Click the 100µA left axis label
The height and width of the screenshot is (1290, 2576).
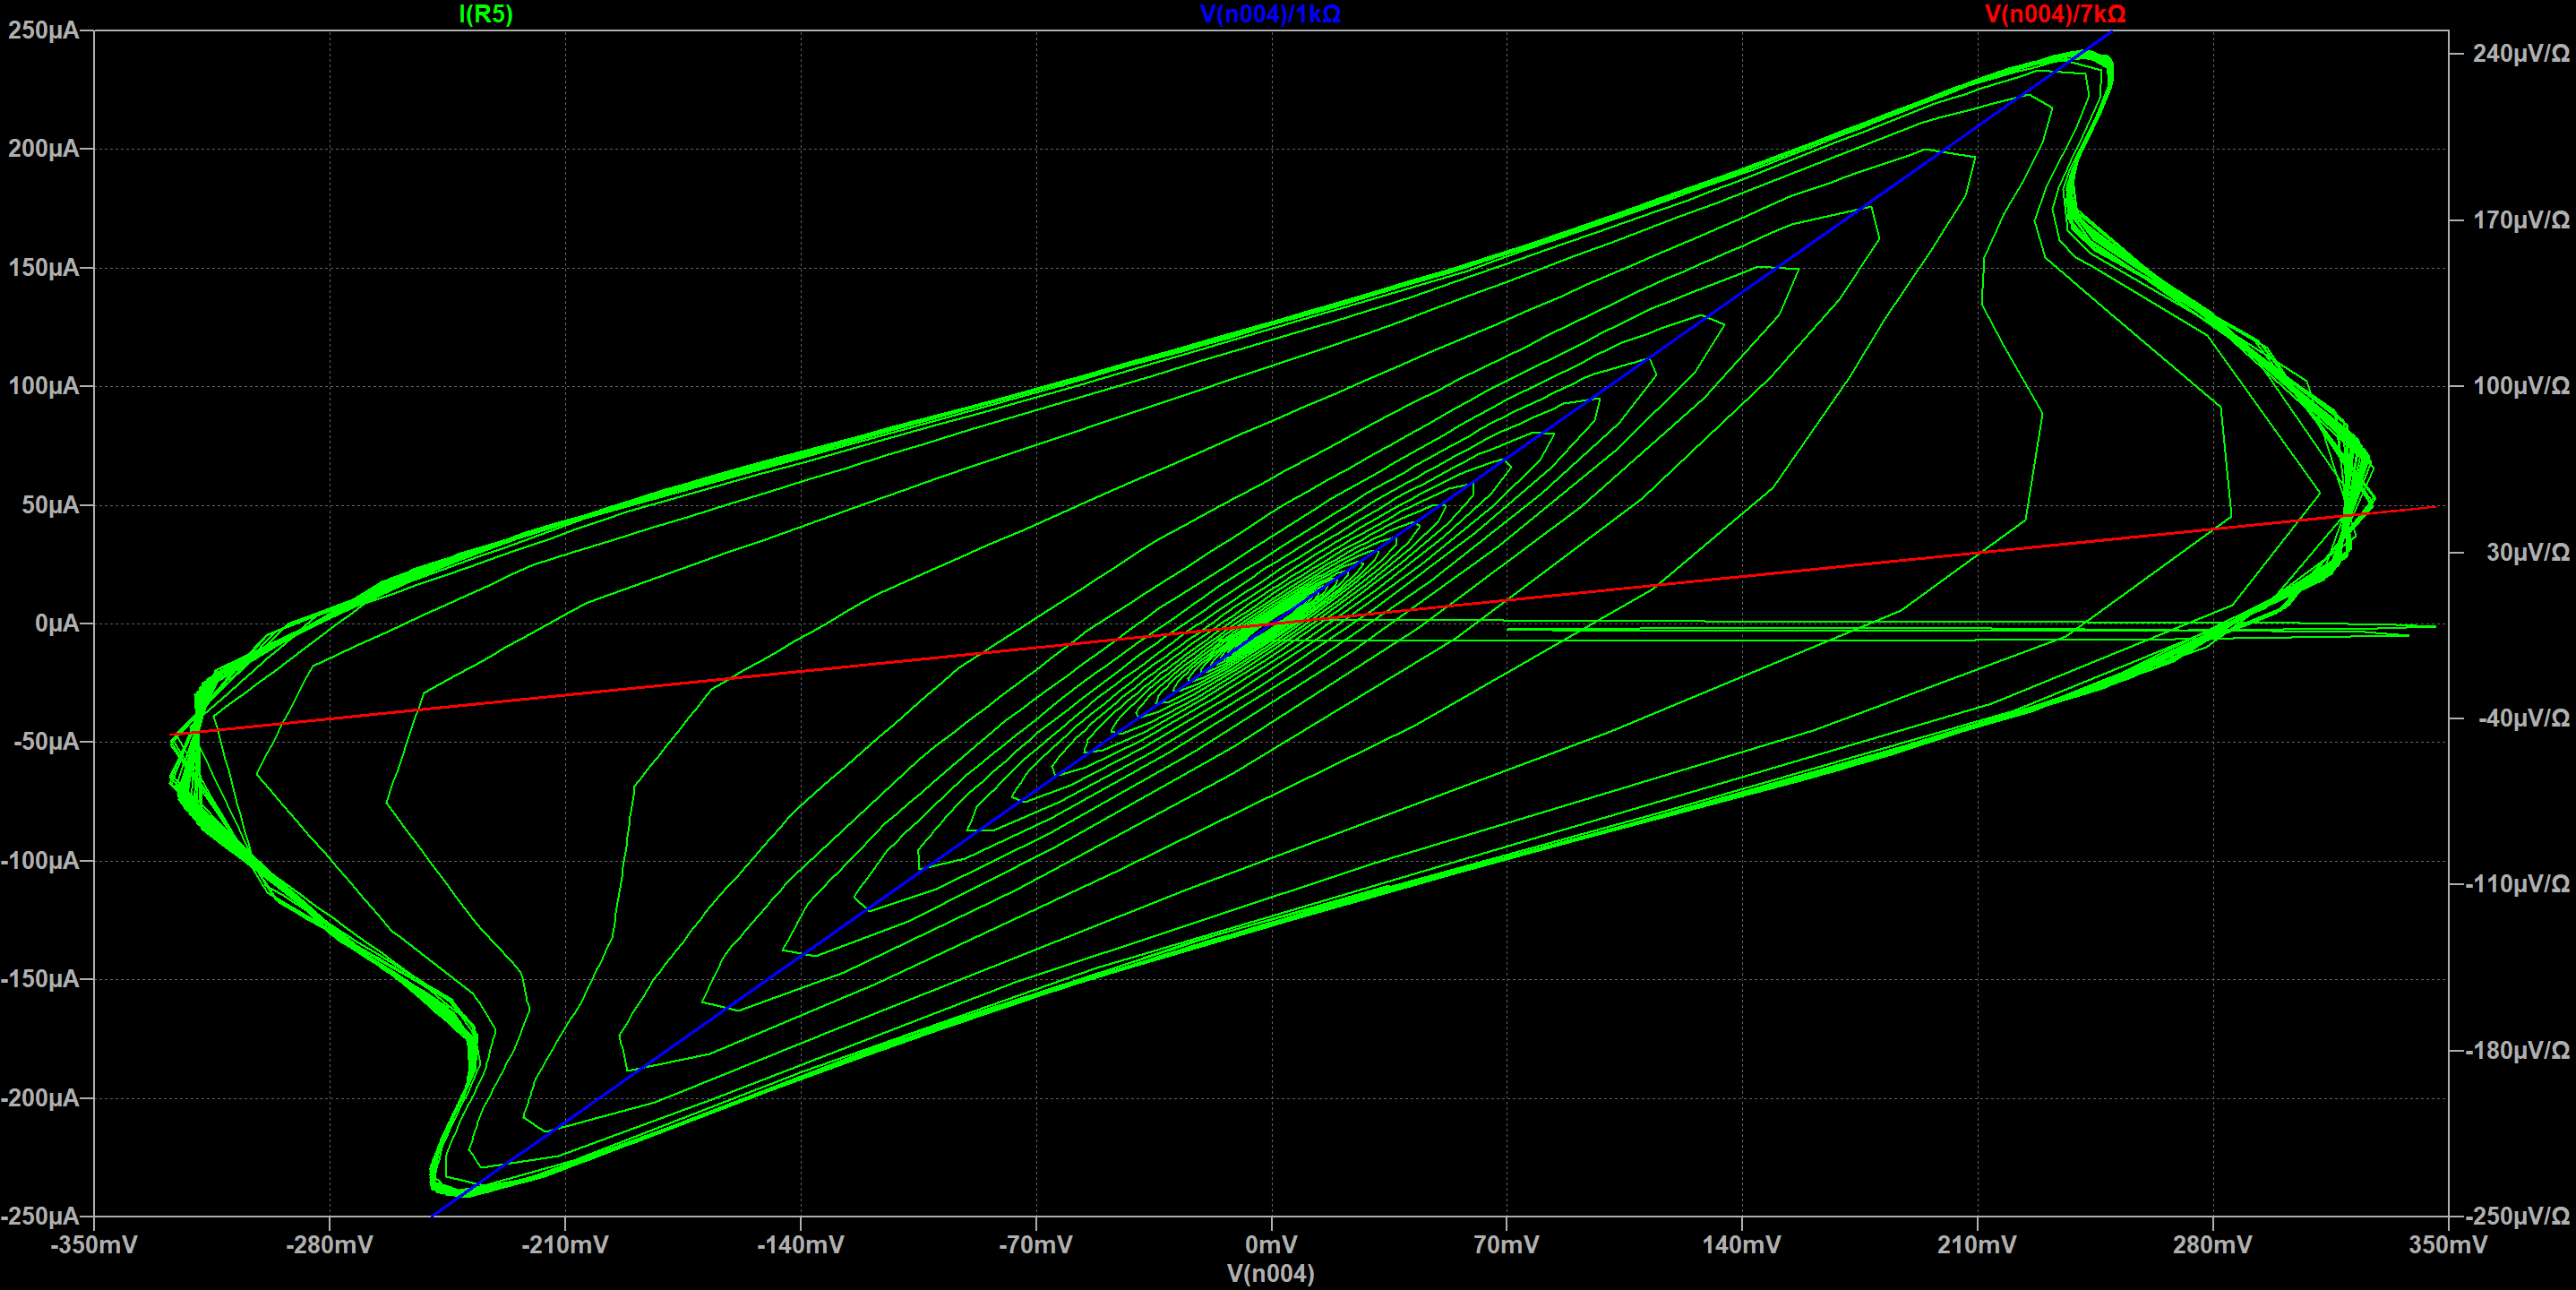(x=43, y=386)
